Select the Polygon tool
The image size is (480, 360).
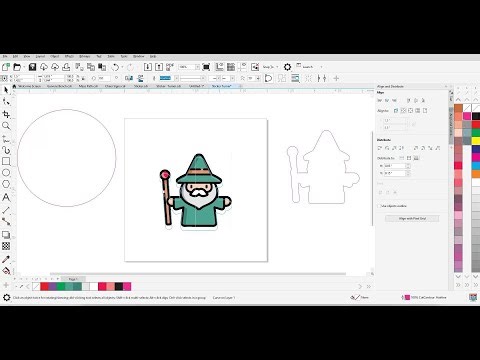pos(6,184)
